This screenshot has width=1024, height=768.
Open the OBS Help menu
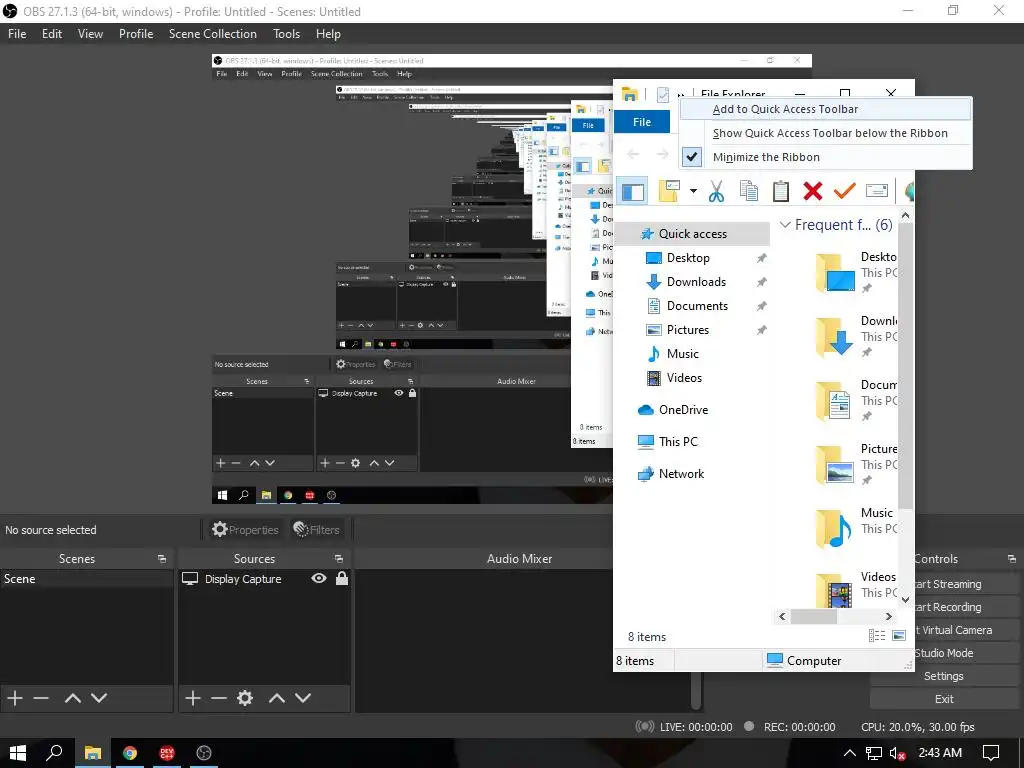tap(328, 34)
